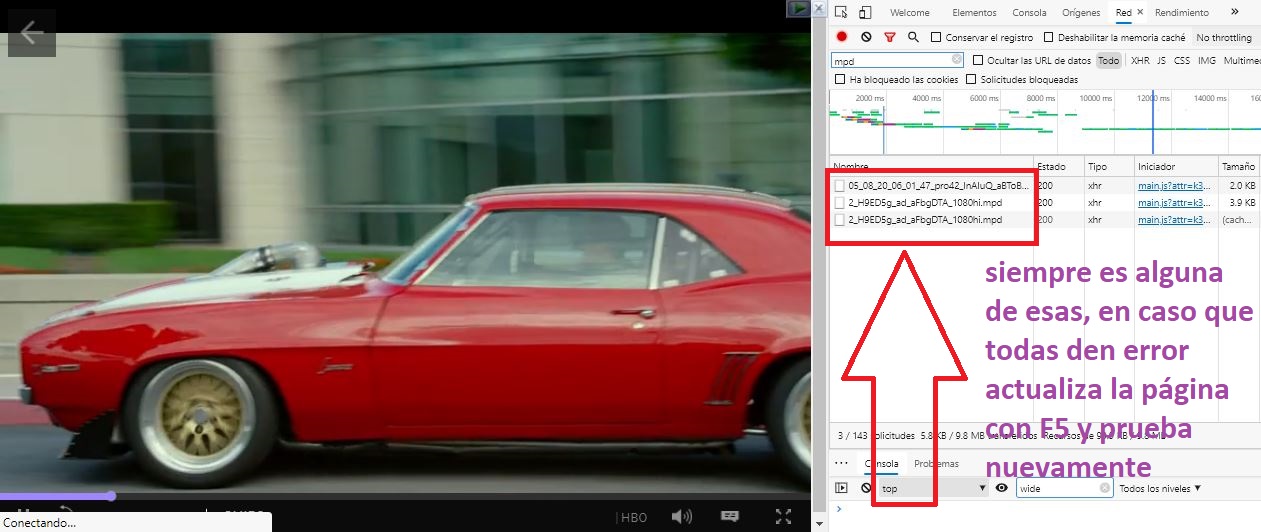The width and height of the screenshot is (1261, 532).
Task: Check Solicitudes bloqueadas
Action: (x=972, y=79)
